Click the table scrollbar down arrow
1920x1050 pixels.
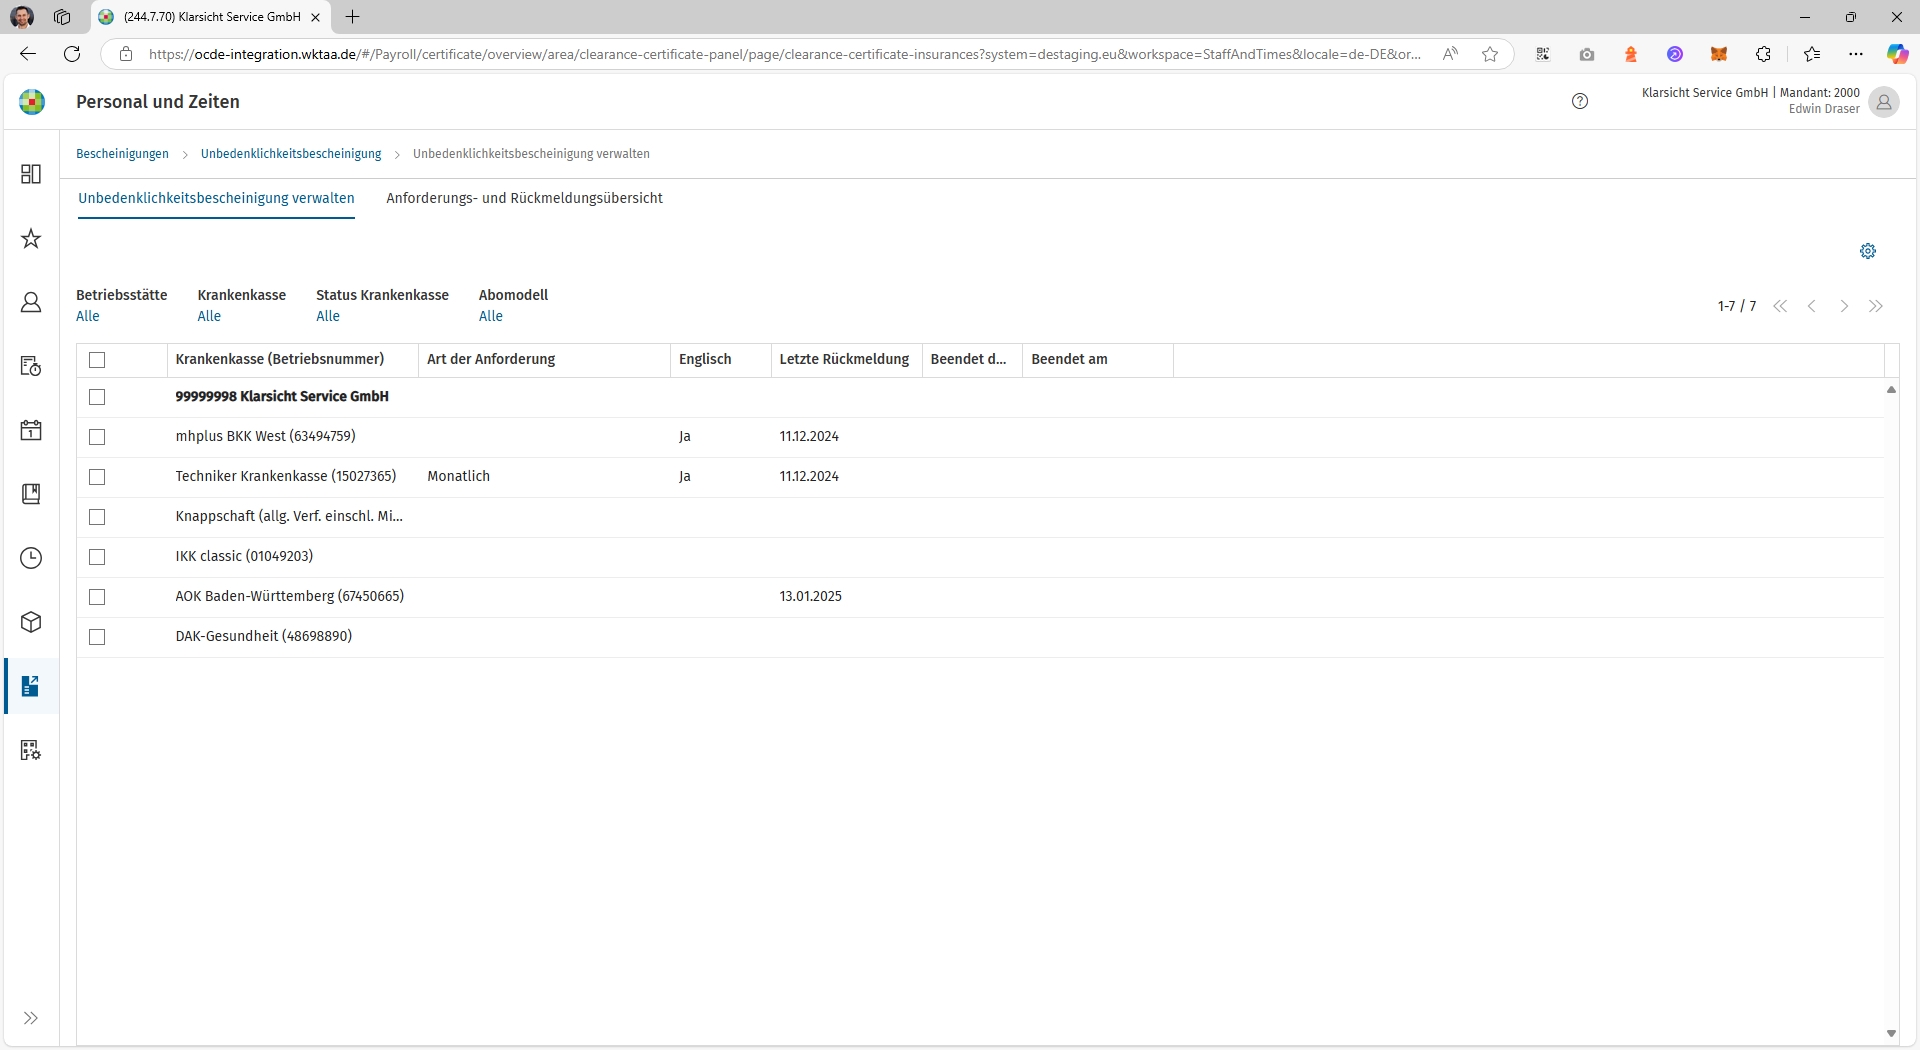(x=1891, y=1034)
